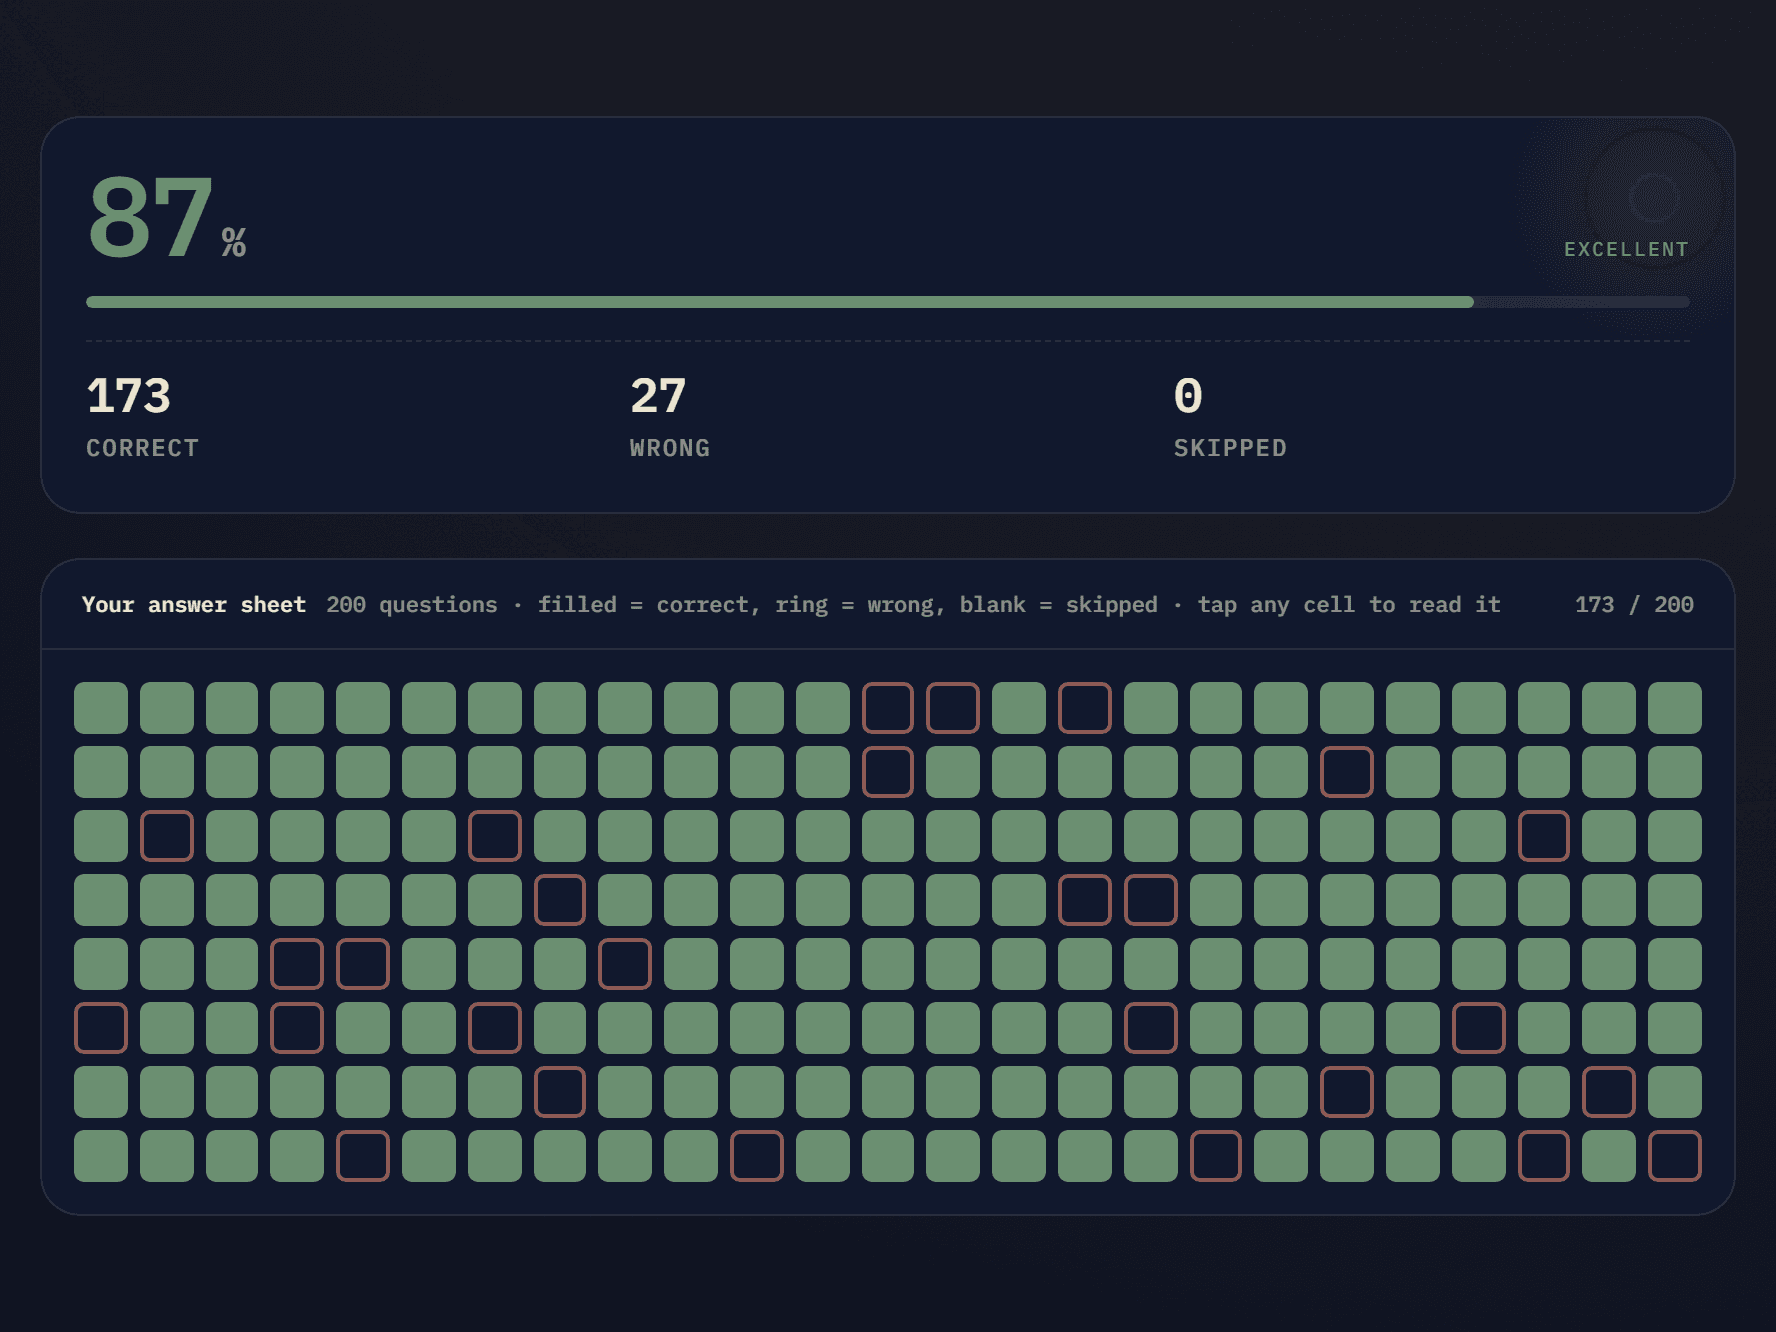Open wrong-answer cell for question 91
Viewport: 1776px width, 1332px height.
(1085, 900)
